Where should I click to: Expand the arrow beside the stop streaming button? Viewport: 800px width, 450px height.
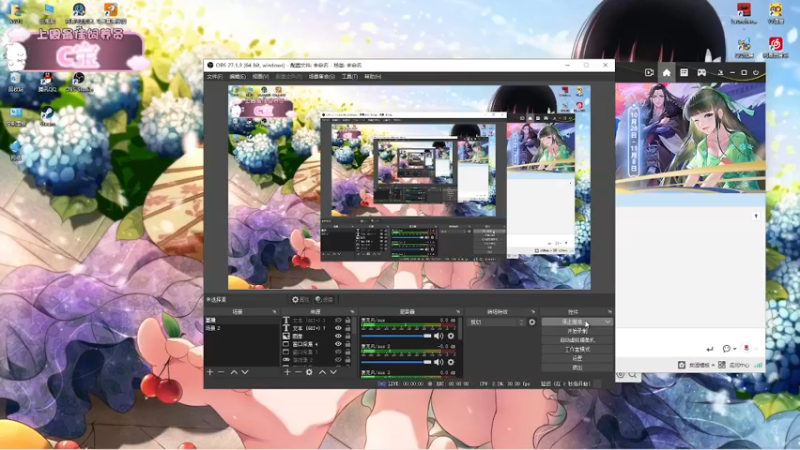(x=607, y=322)
